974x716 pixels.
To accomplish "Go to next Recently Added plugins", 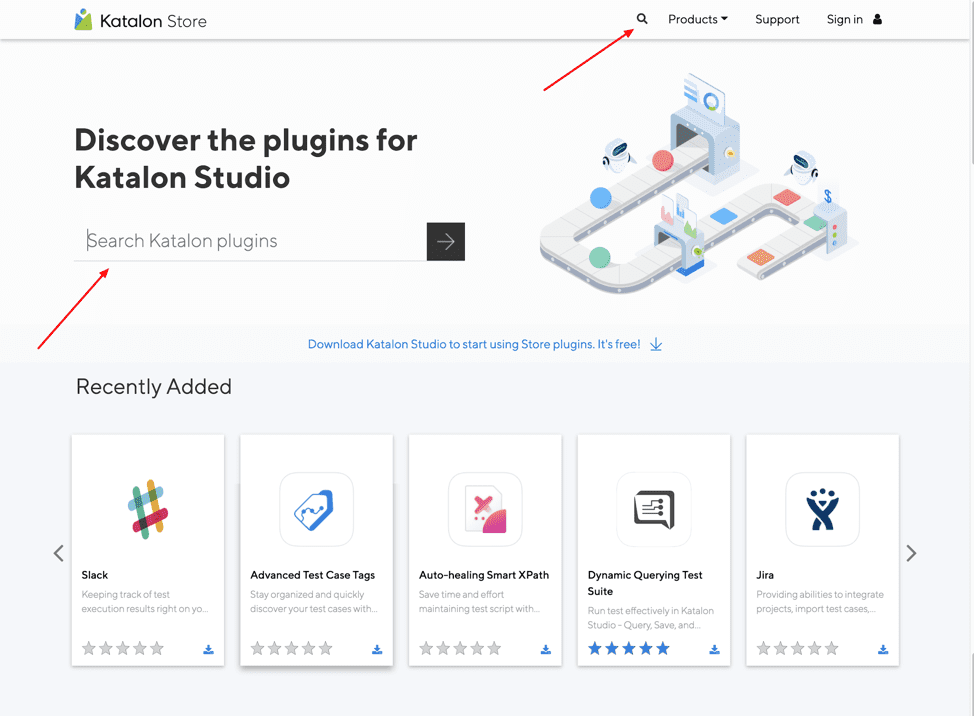I will (911, 553).
